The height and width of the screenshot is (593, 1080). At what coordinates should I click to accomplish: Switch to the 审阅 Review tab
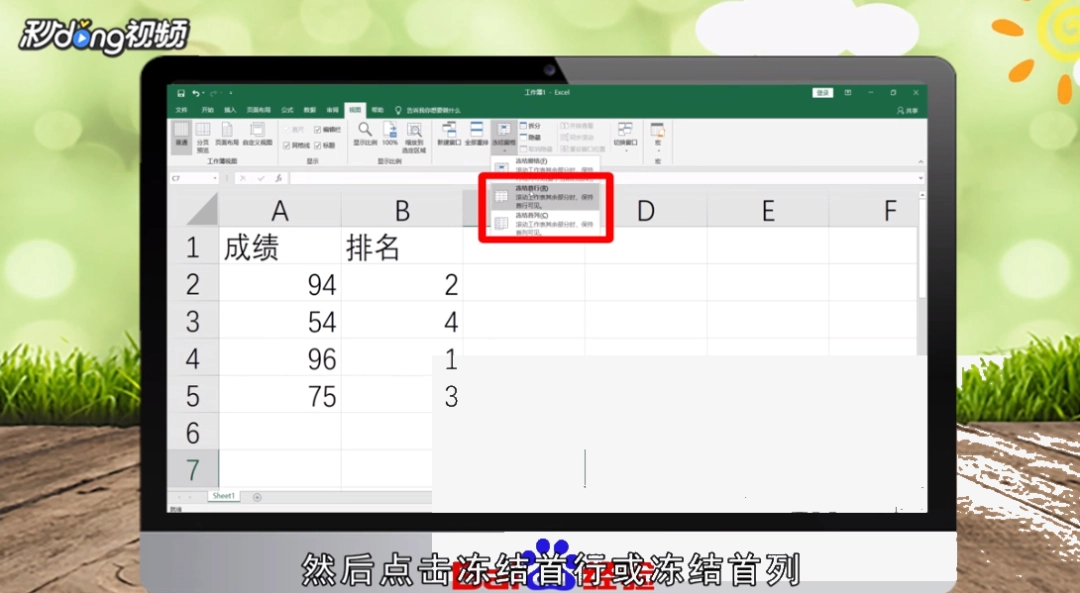pyautogui.click(x=333, y=110)
